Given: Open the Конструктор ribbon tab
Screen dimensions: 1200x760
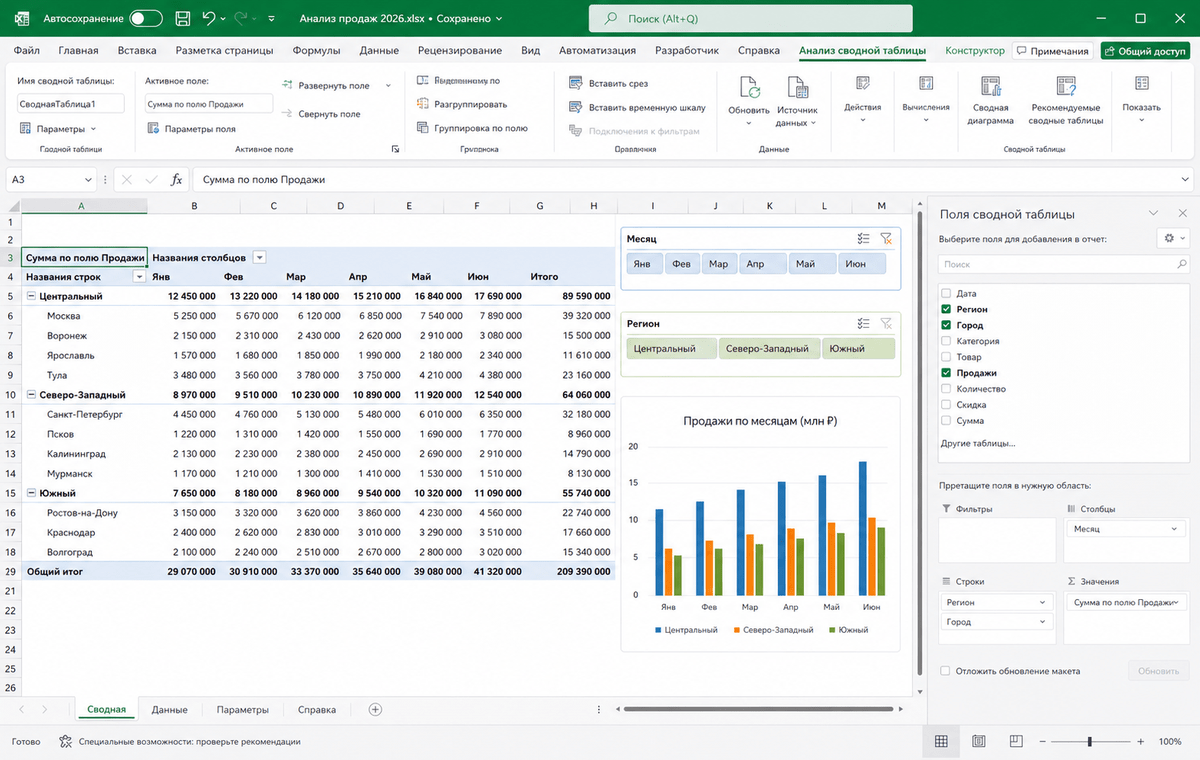Looking at the screenshot, I should pos(975,51).
